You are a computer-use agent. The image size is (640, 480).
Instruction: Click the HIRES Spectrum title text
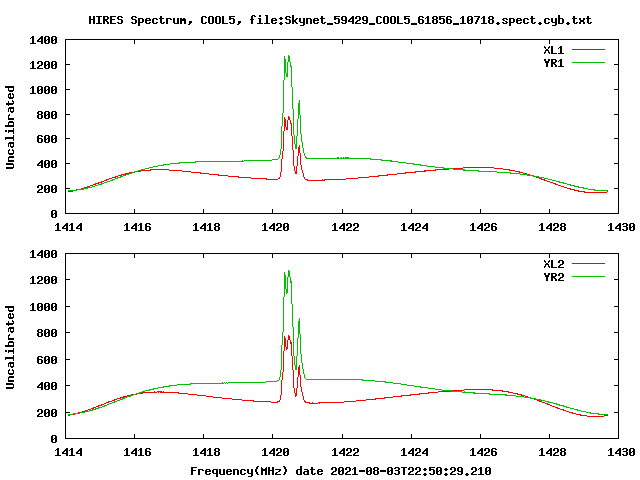[x=340, y=20]
